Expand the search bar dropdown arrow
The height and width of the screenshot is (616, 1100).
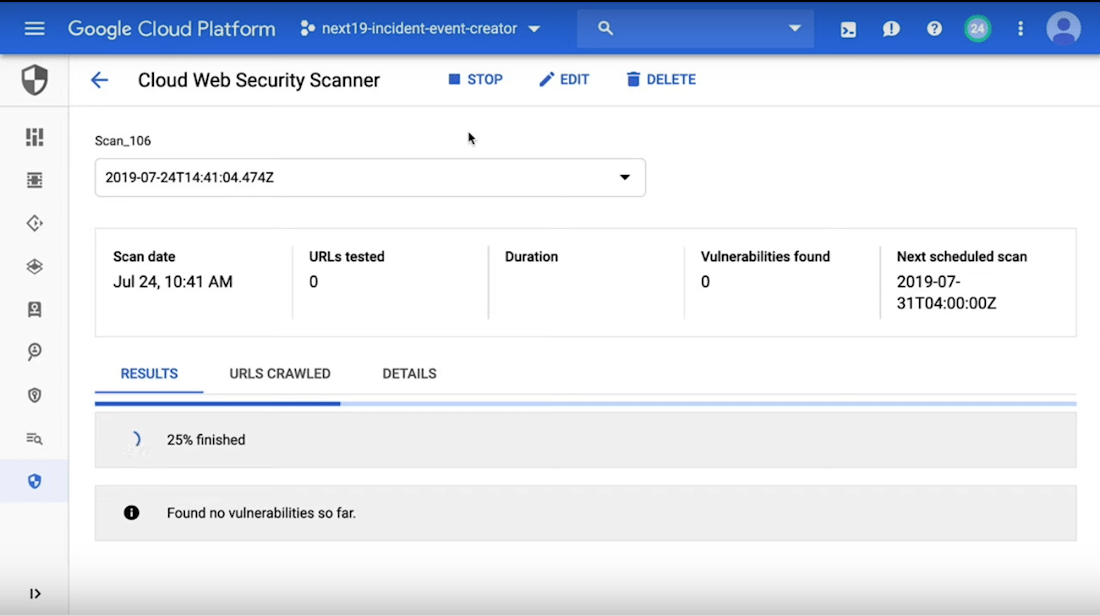(795, 28)
